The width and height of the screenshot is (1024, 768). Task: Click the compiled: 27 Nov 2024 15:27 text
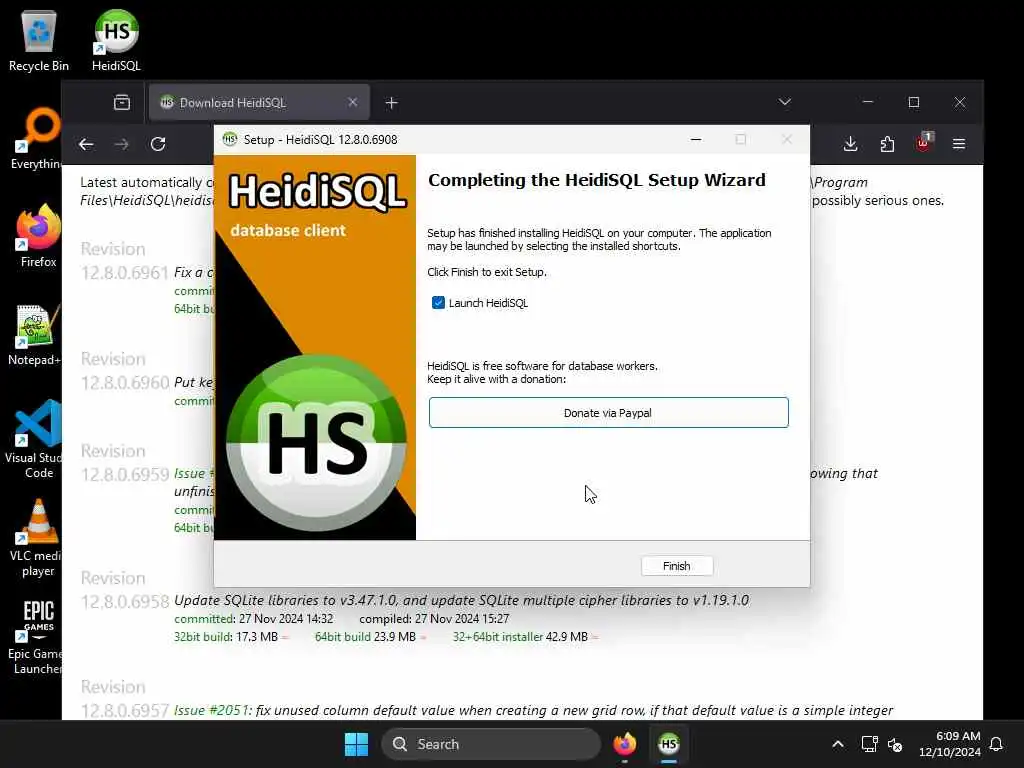point(434,618)
